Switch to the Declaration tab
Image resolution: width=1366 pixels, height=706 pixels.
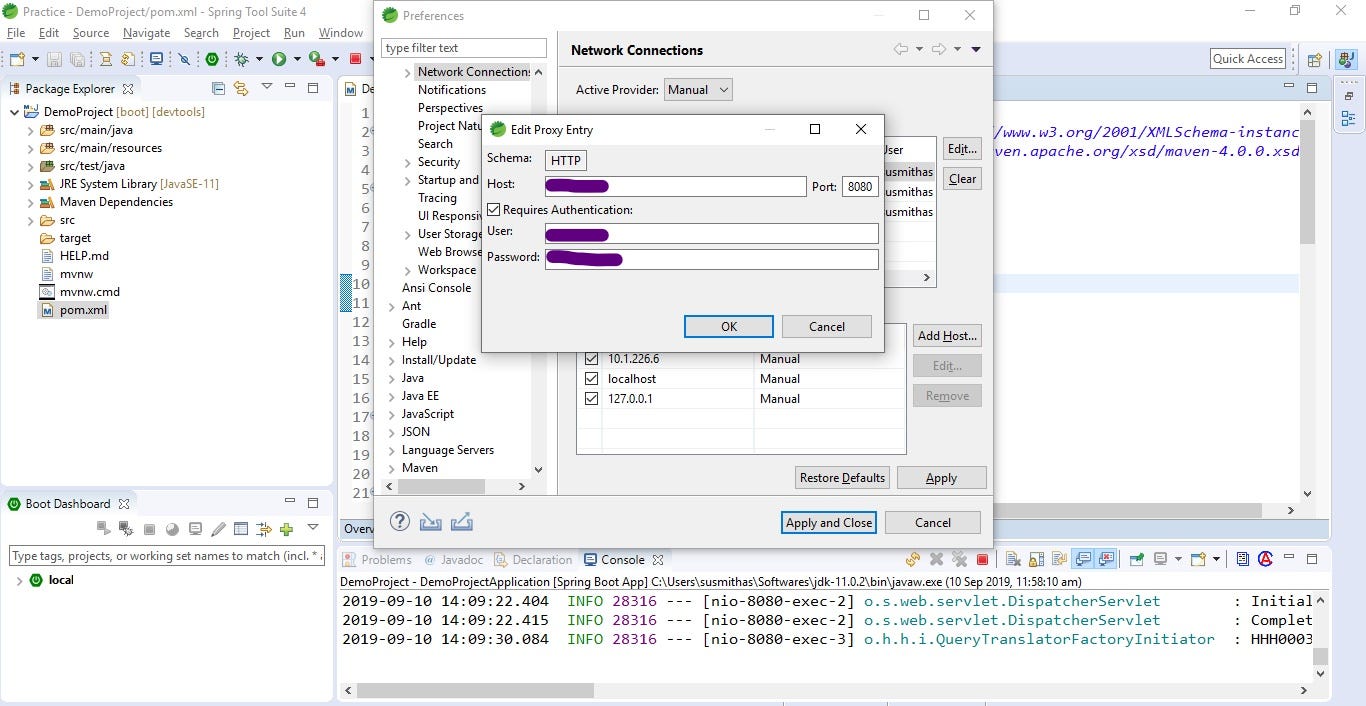pyautogui.click(x=533, y=560)
